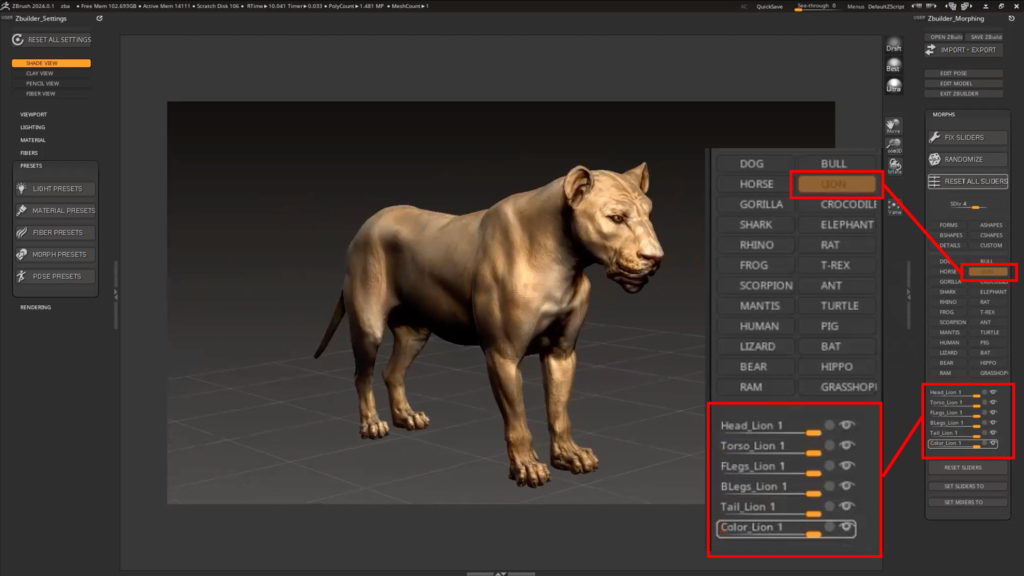The width and height of the screenshot is (1024, 576).
Task: Expand the Rendering section
Action: [x=35, y=307]
